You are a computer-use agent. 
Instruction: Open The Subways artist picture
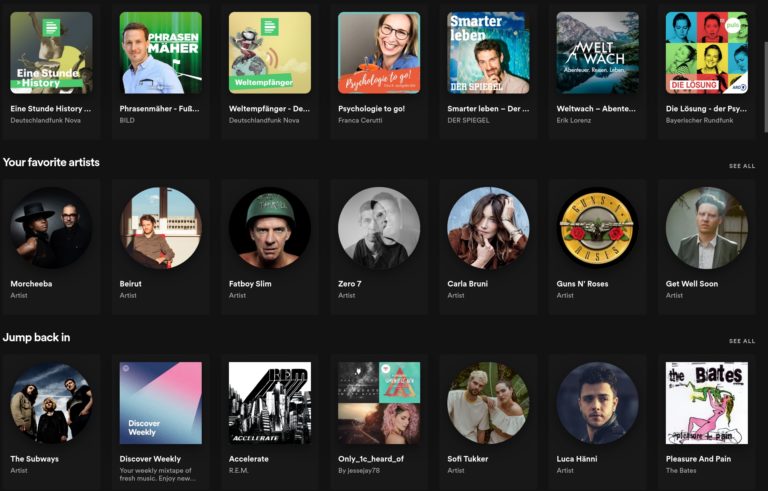pyautogui.click(x=51, y=403)
